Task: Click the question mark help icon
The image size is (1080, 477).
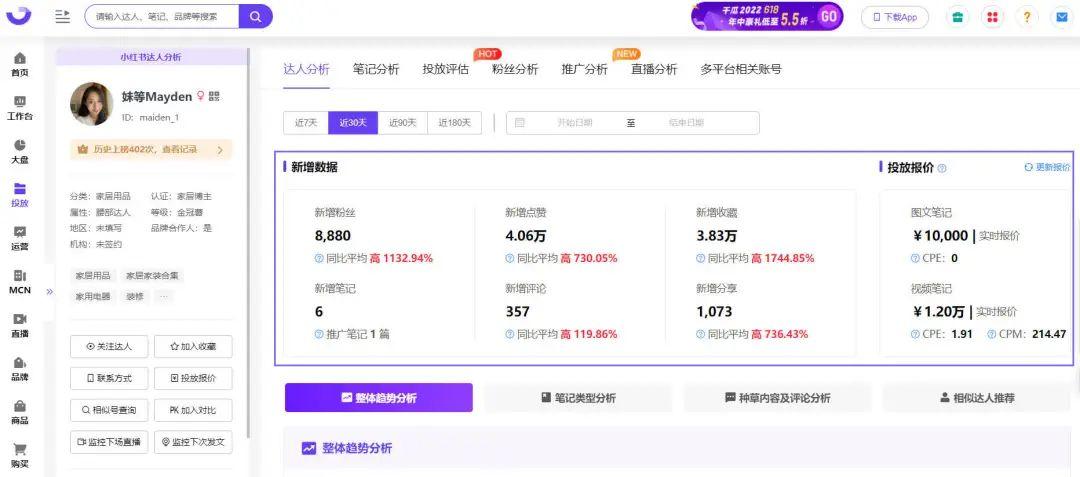Action: tap(1027, 17)
